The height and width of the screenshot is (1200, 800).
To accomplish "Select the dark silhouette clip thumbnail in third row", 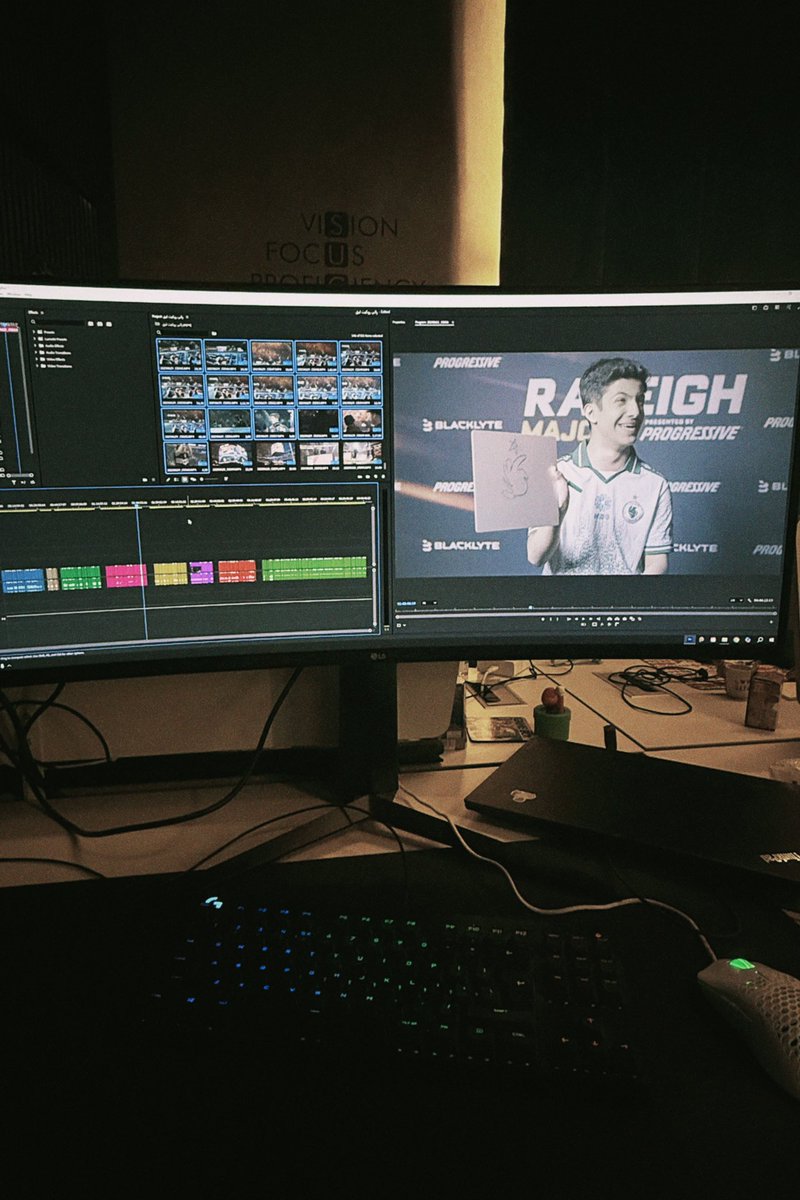I will coord(361,424).
